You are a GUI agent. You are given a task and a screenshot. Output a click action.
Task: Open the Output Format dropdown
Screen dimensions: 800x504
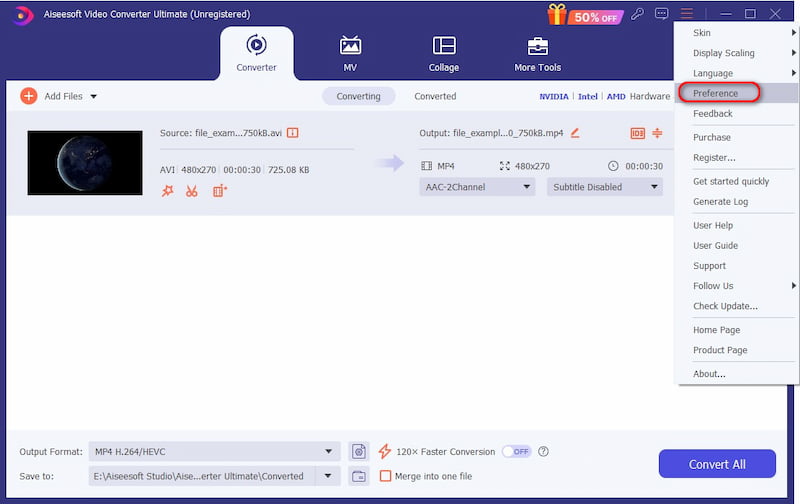pos(214,451)
